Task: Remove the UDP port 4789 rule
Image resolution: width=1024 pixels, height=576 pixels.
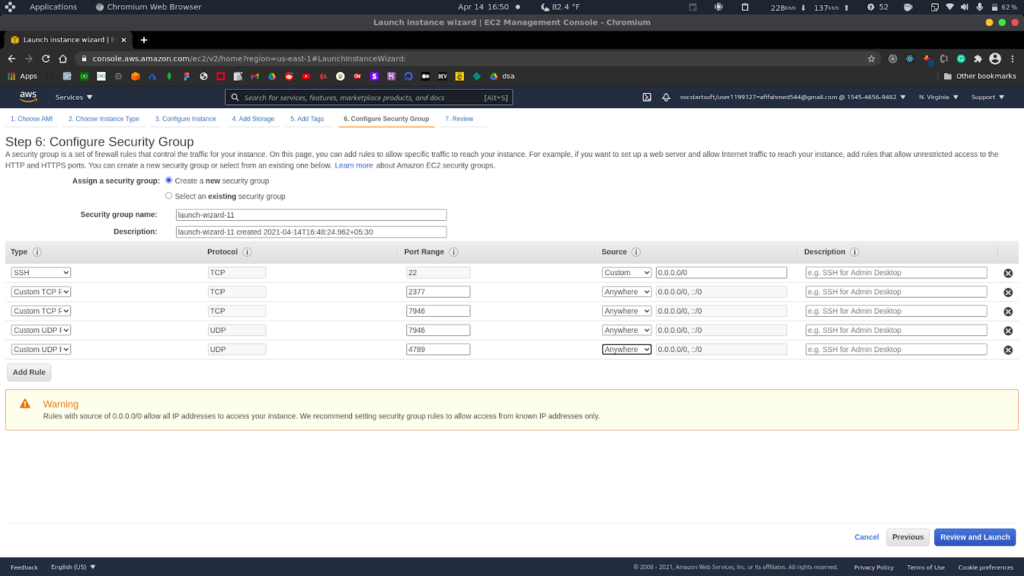Action: pos(1007,350)
